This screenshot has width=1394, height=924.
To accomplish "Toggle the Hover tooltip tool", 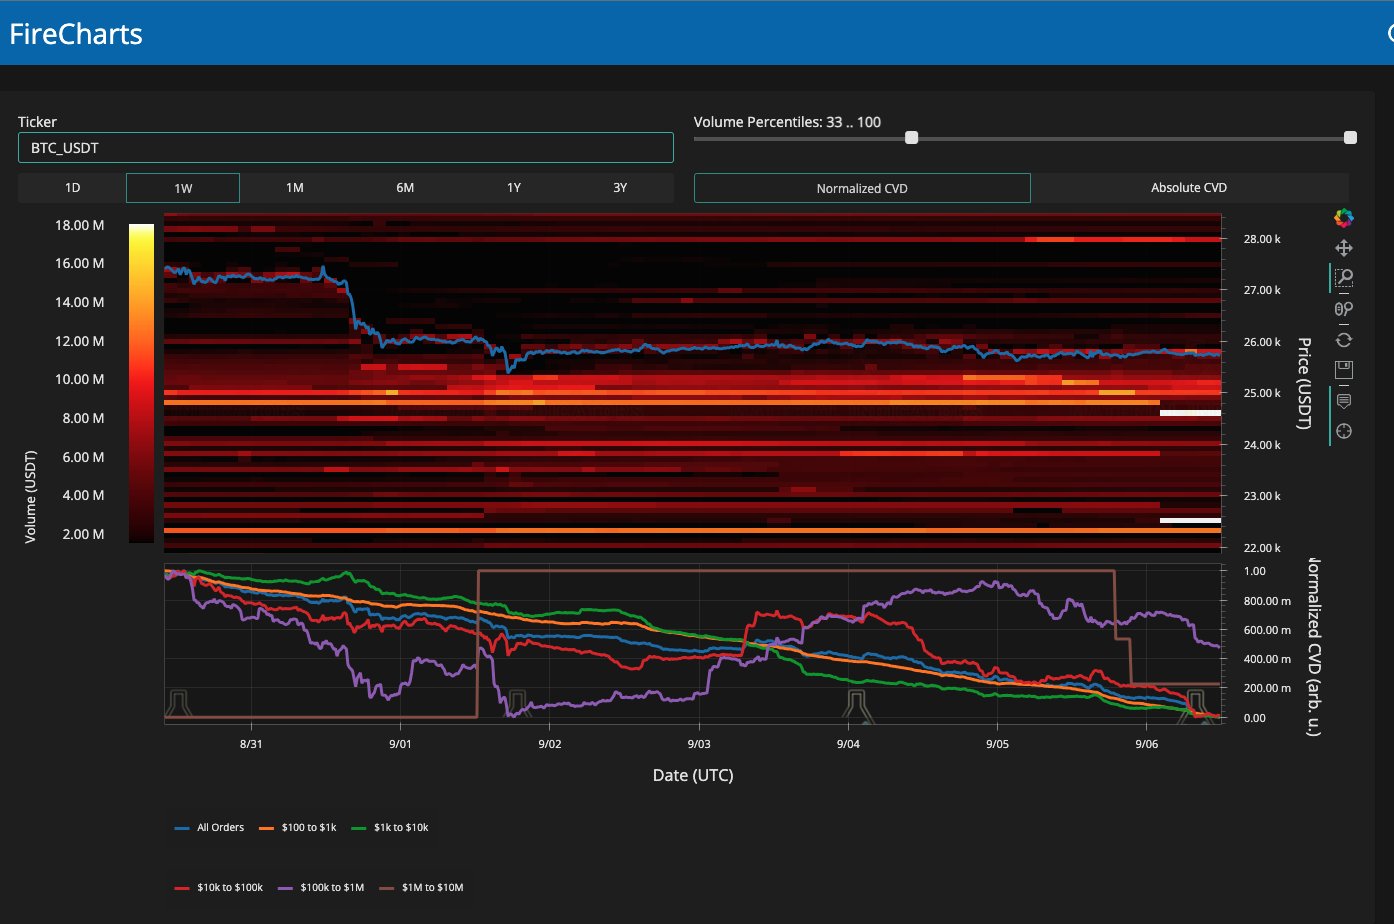I will [x=1343, y=401].
